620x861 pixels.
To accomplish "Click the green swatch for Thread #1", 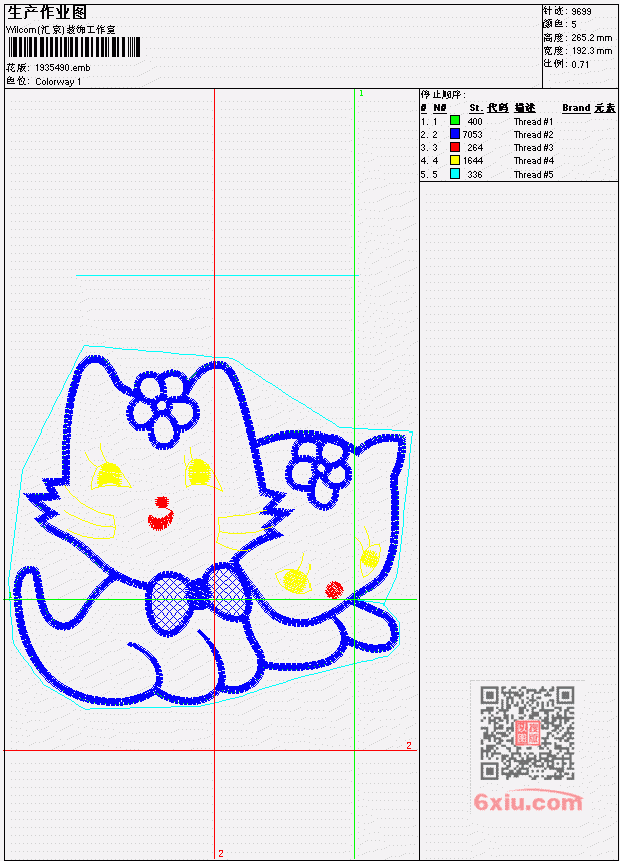I will click(x=455, y=120).
